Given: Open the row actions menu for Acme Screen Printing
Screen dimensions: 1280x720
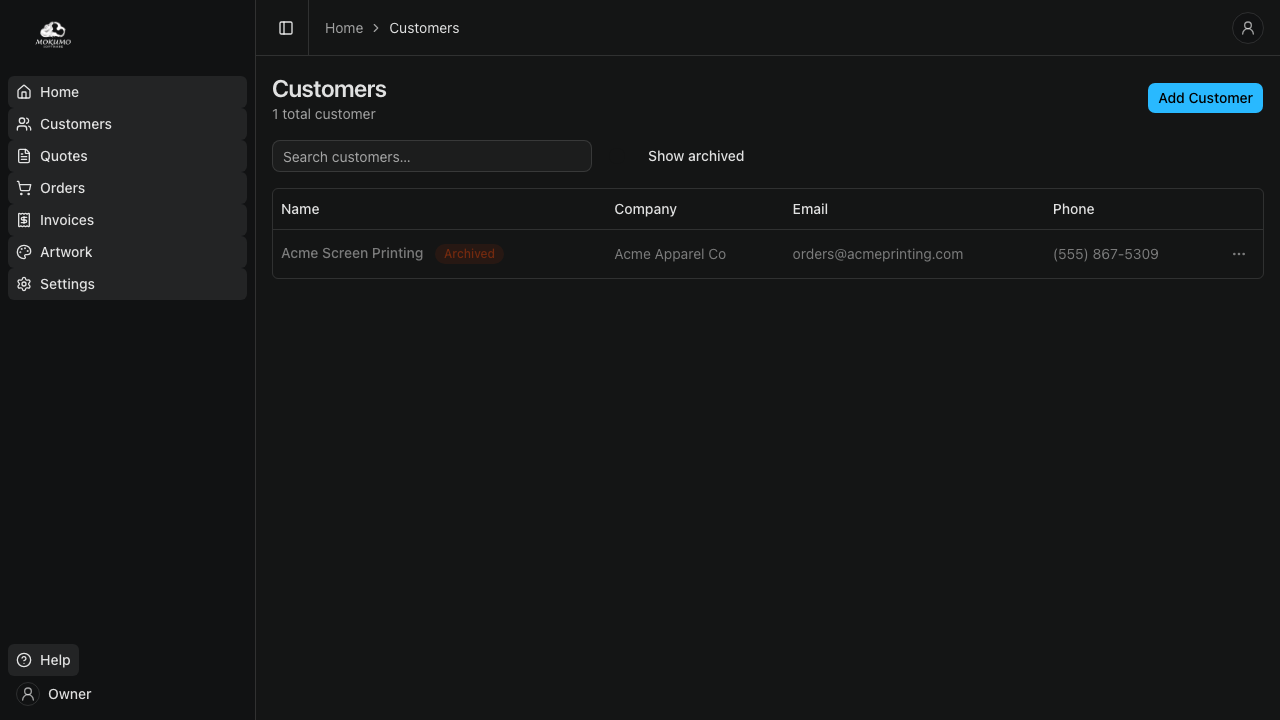Looking at the screenshot, I should click(1238, 254).
